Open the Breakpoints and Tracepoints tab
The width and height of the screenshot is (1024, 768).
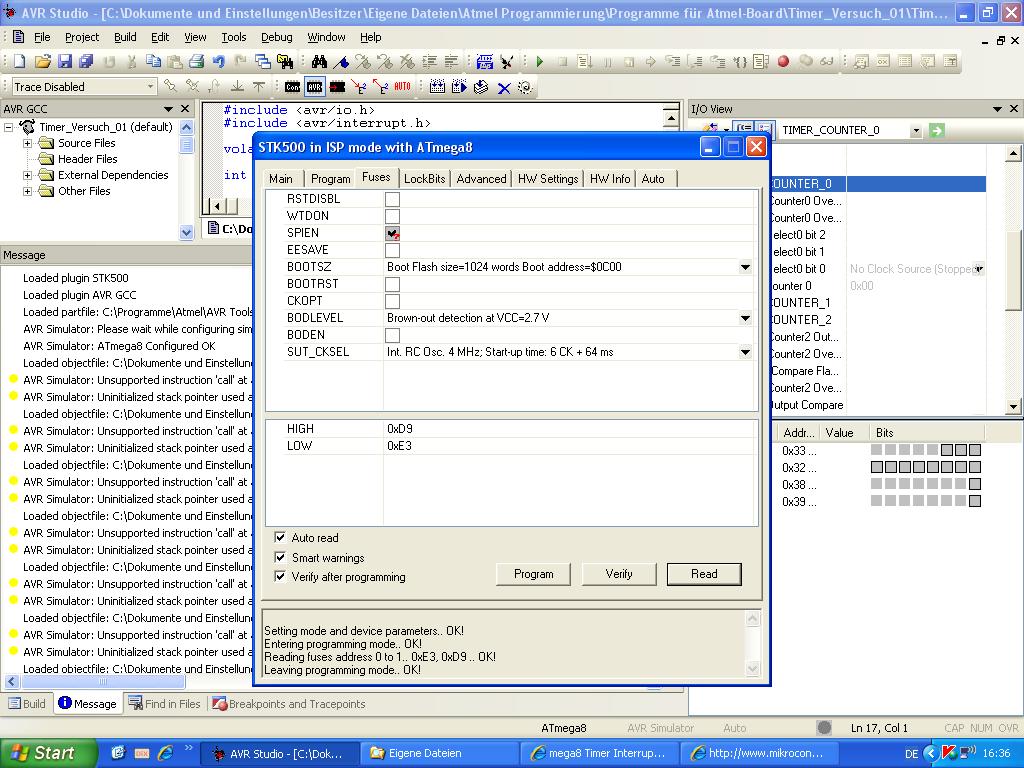point(289,703)
